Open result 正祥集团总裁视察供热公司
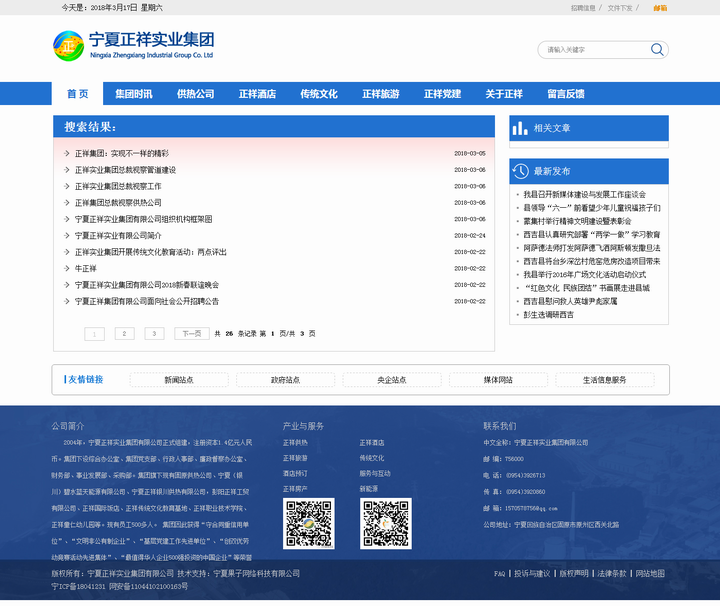The image size is (720, 606). (x=118, y=202)
